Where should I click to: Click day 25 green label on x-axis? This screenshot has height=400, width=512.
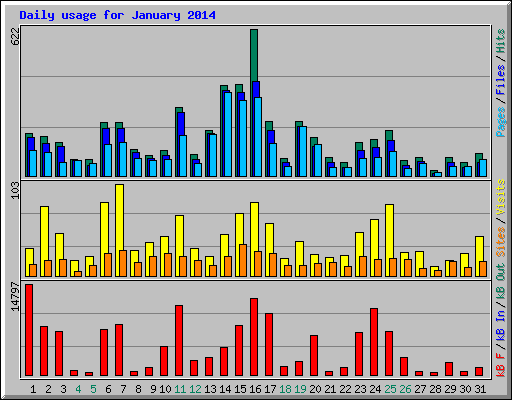tap(390, 389)
